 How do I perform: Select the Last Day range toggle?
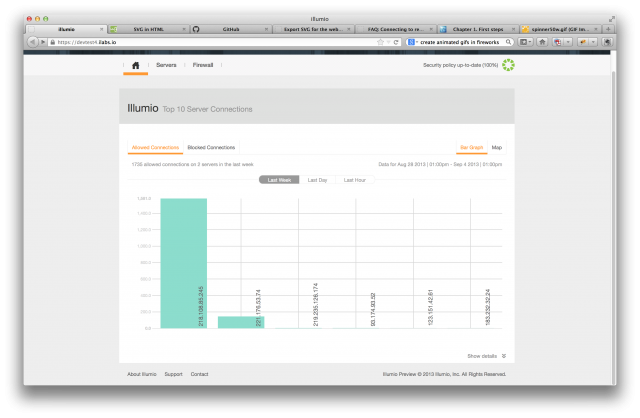point(317,180)
